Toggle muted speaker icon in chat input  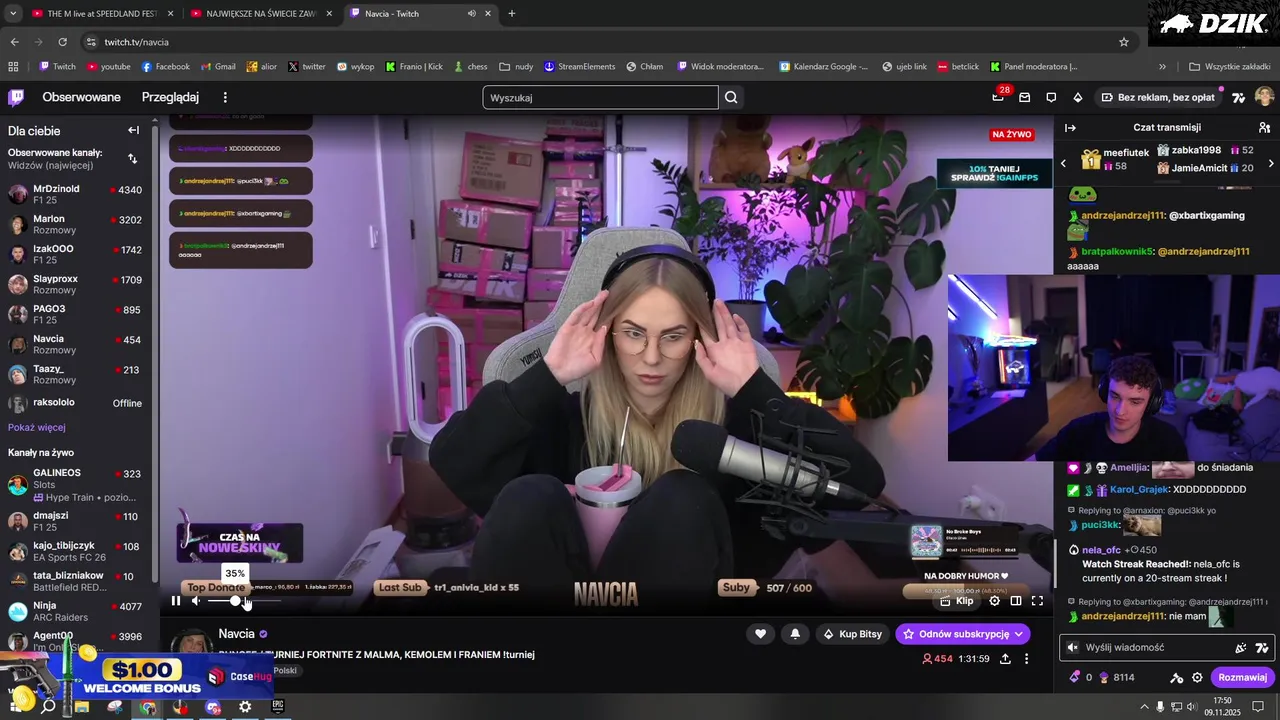click(1073, 647)
